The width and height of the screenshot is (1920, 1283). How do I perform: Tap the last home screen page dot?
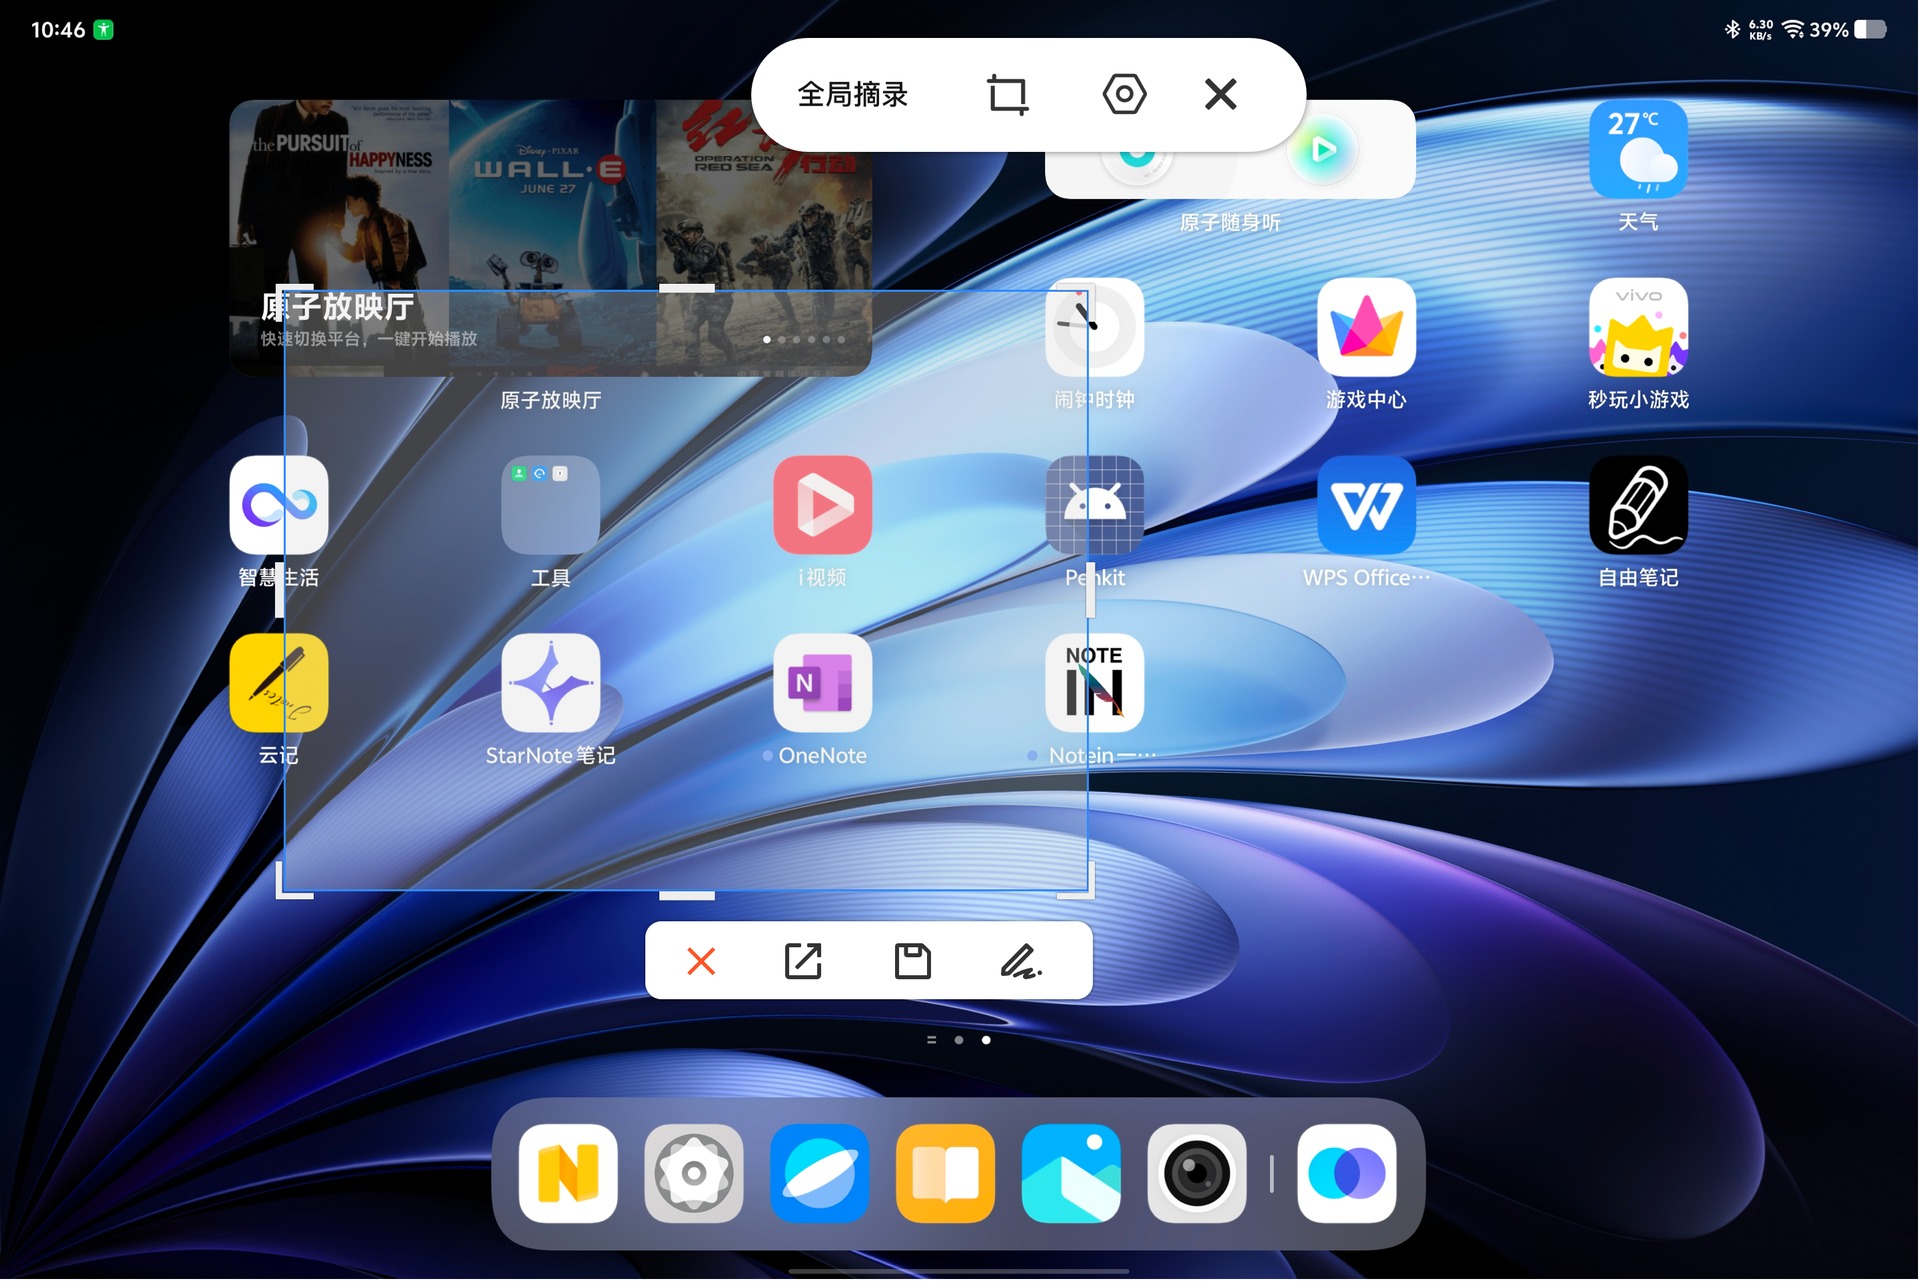point(986,1040)
